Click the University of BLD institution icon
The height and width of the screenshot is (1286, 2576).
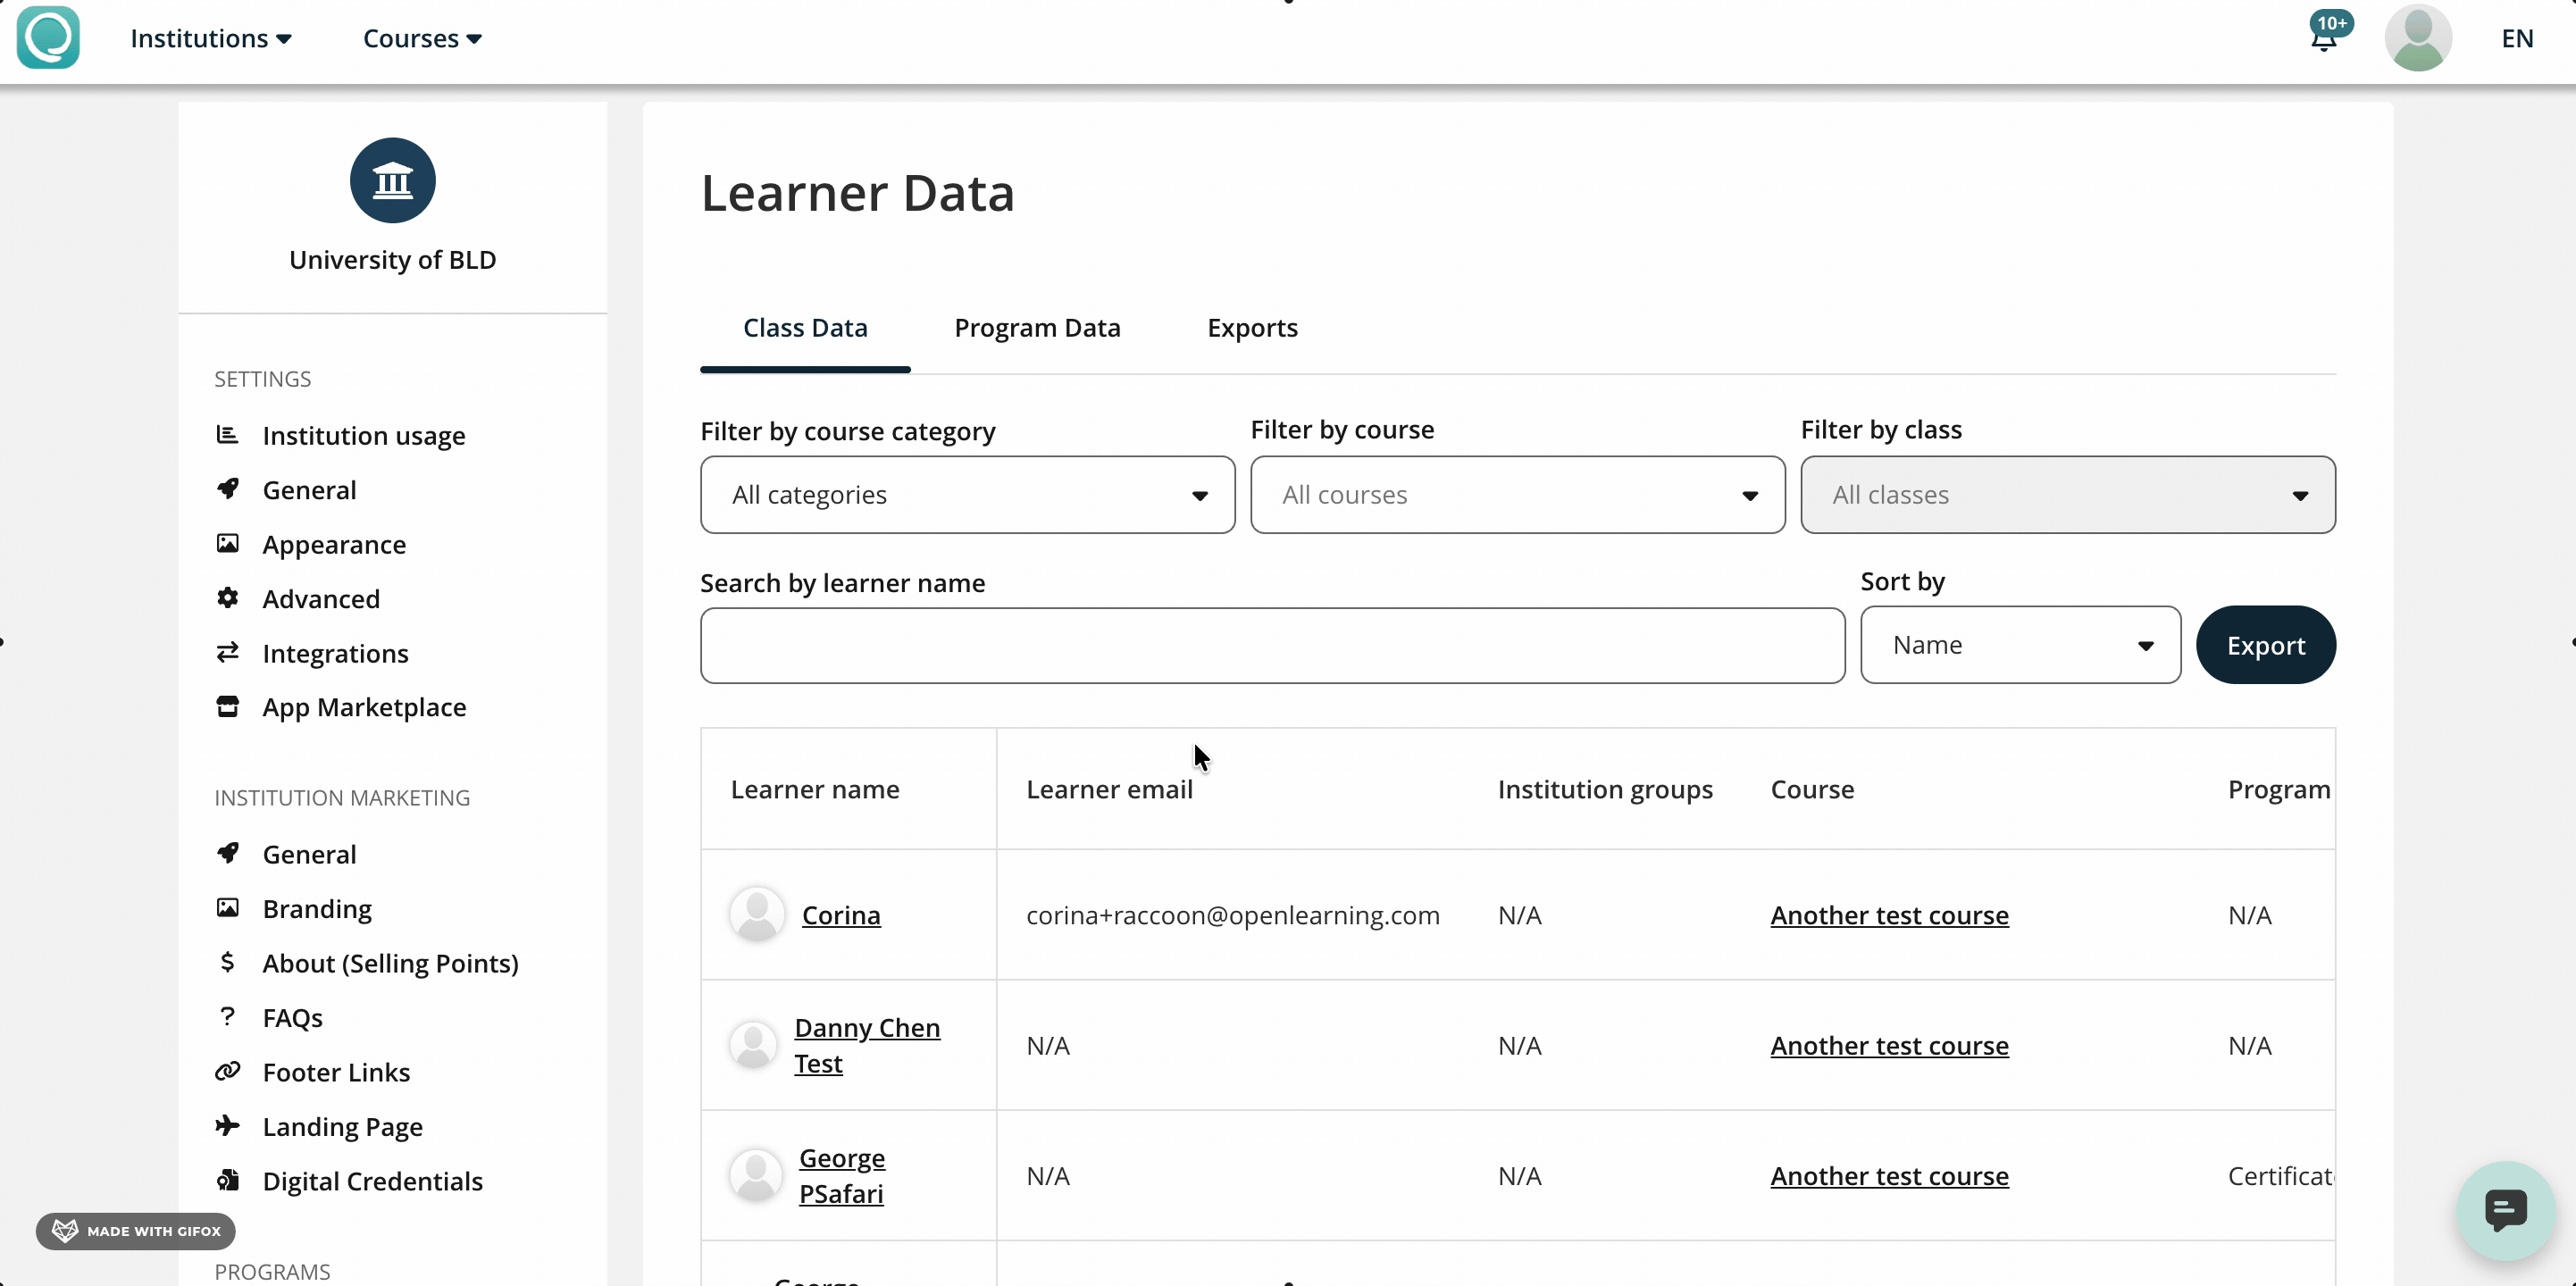pos(392,181)
